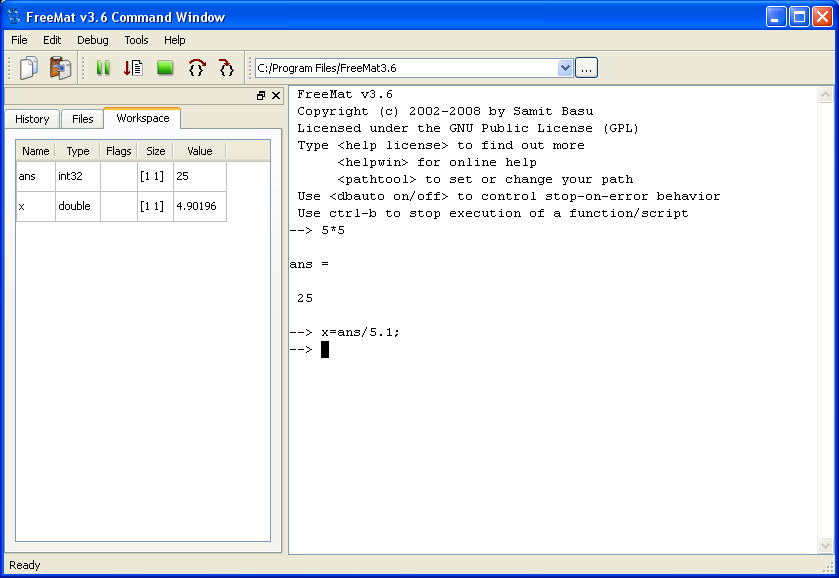The image size is (839, 578).
Task: Click the 'int32' type cell
Action: 78,176
